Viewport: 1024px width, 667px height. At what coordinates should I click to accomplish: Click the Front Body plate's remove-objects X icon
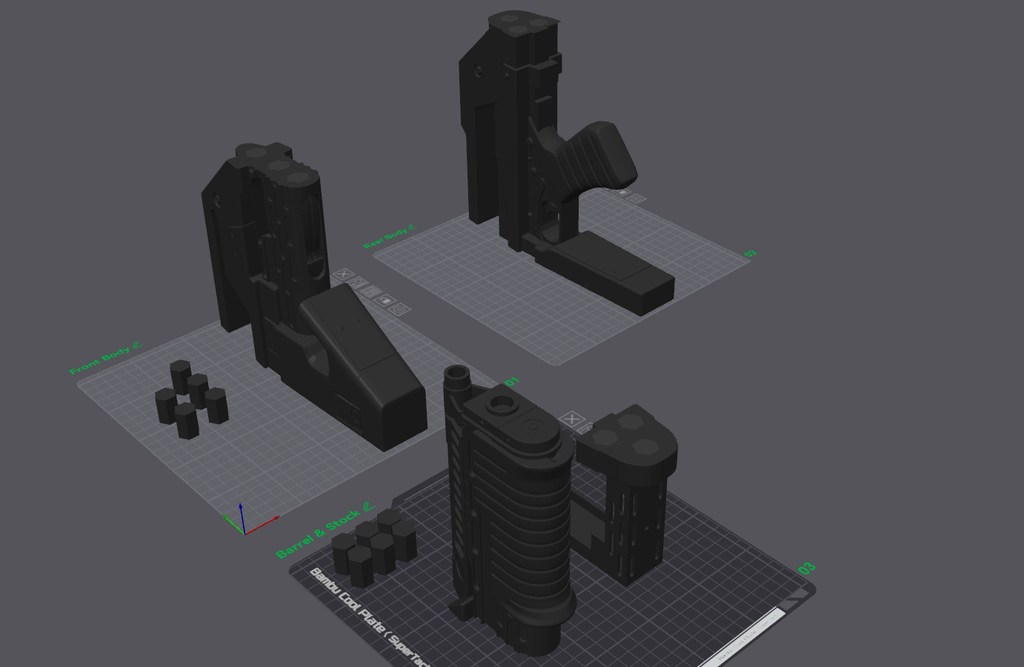click(344, 274)
